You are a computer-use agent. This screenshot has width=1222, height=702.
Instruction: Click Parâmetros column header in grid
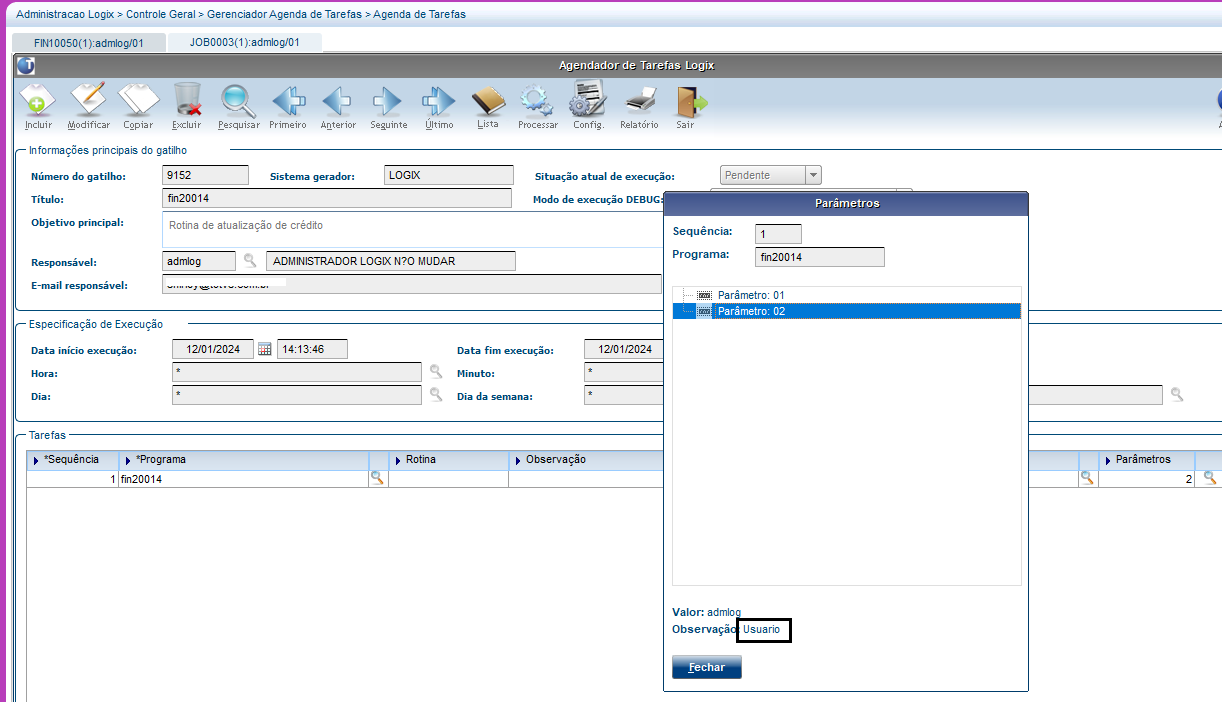(1148, 460)
